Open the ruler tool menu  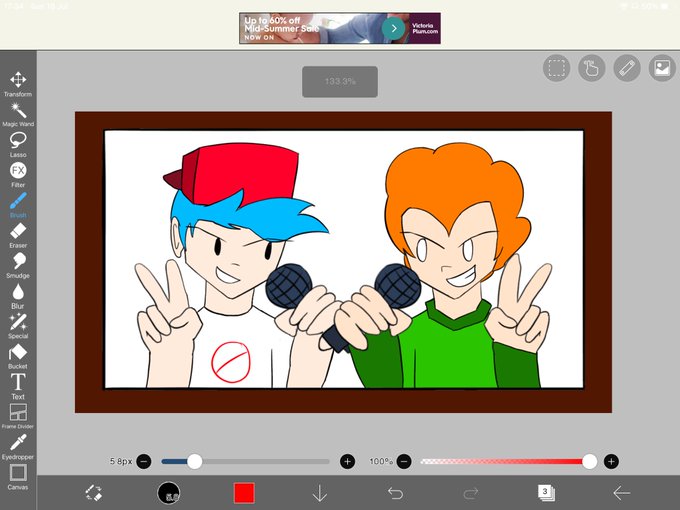point(627,68)
